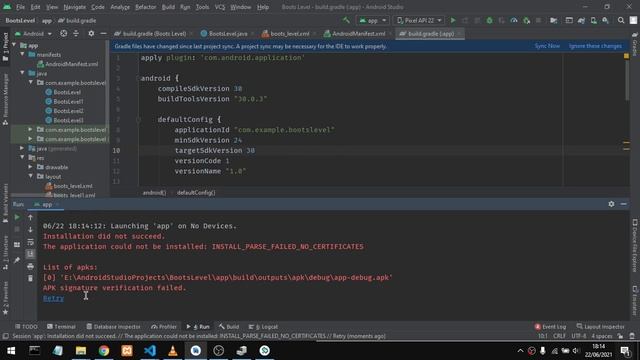Open the VCS menu
The height and width of the screenshot is (360, 640).
(220, 7)
